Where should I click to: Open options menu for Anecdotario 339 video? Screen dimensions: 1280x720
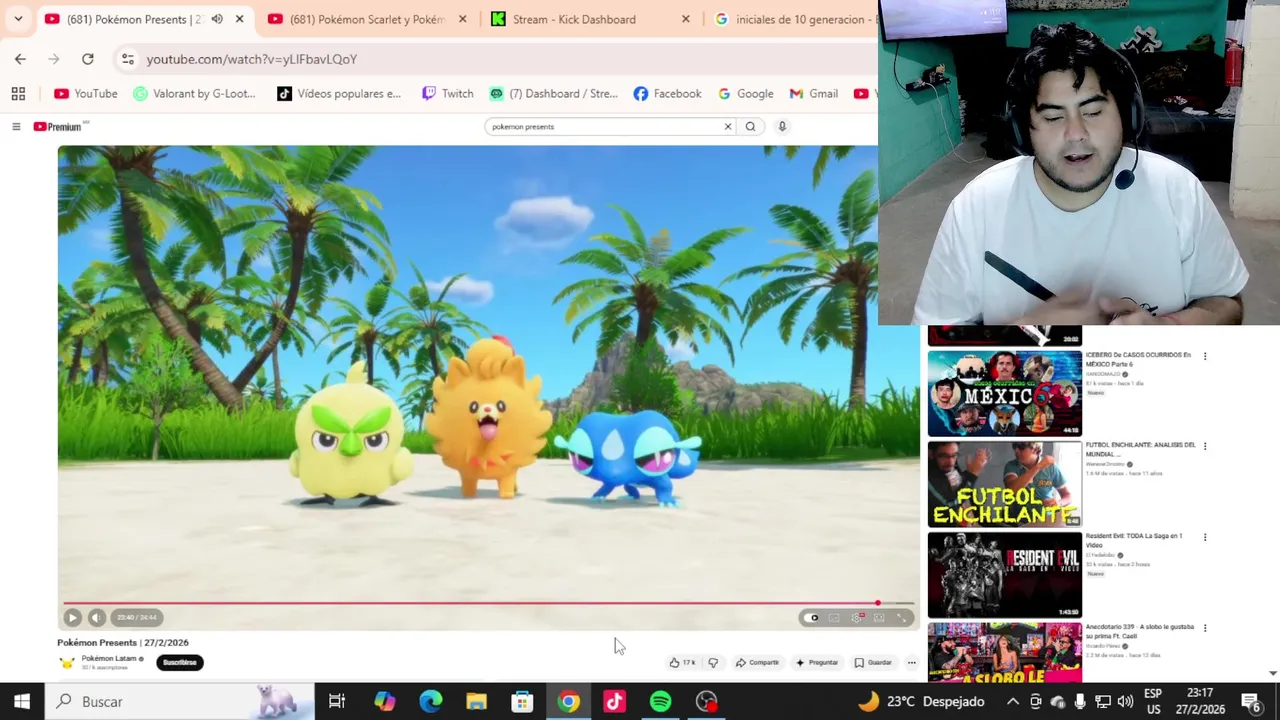click(x=1205, y=628)
